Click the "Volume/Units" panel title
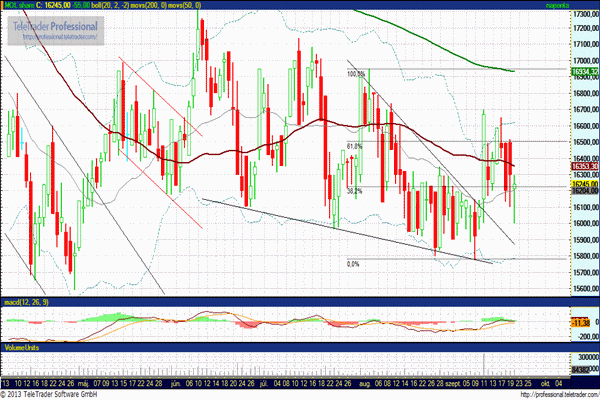Viewport: 600px width, 400px height. (x=21, y=348)
